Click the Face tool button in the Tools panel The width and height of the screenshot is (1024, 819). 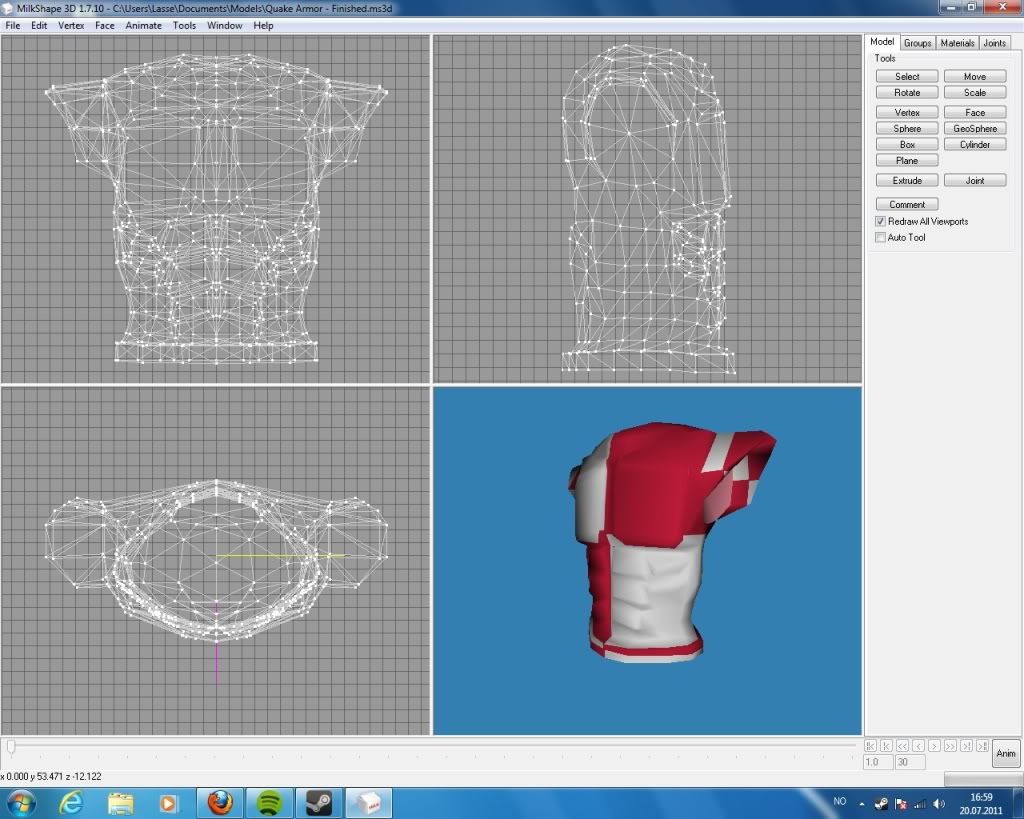coord(975,112)
